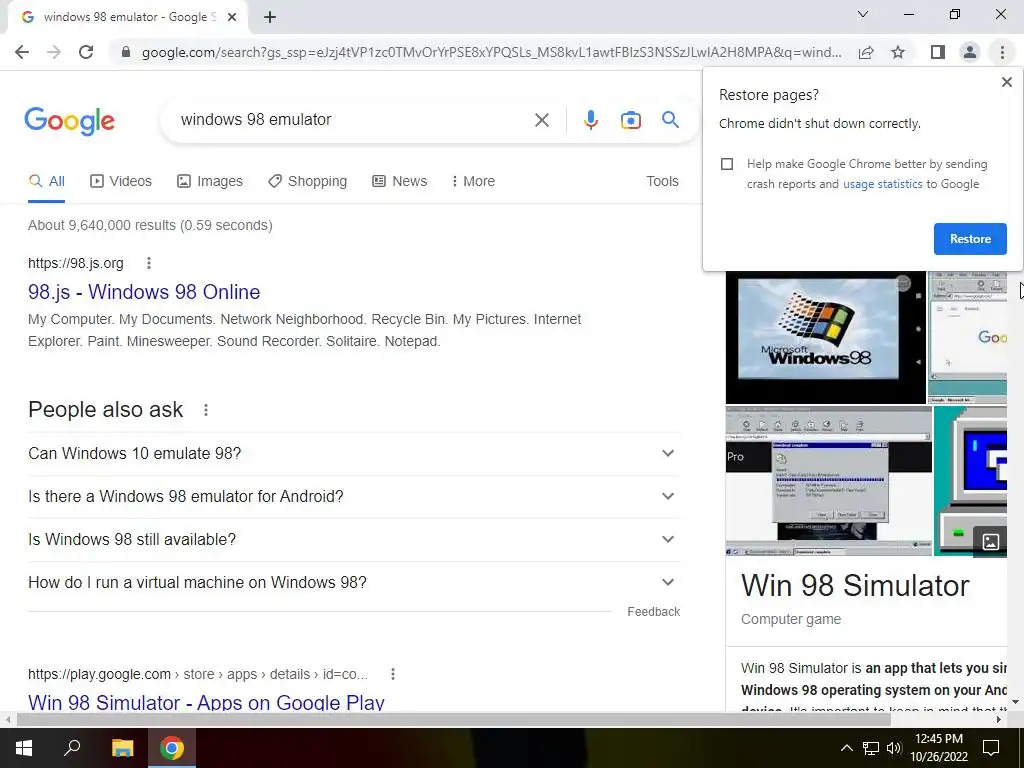Send Feedback on People also ask
Image resolution: width=1024 pixels, height=768 pixels.
coord(654,612)
